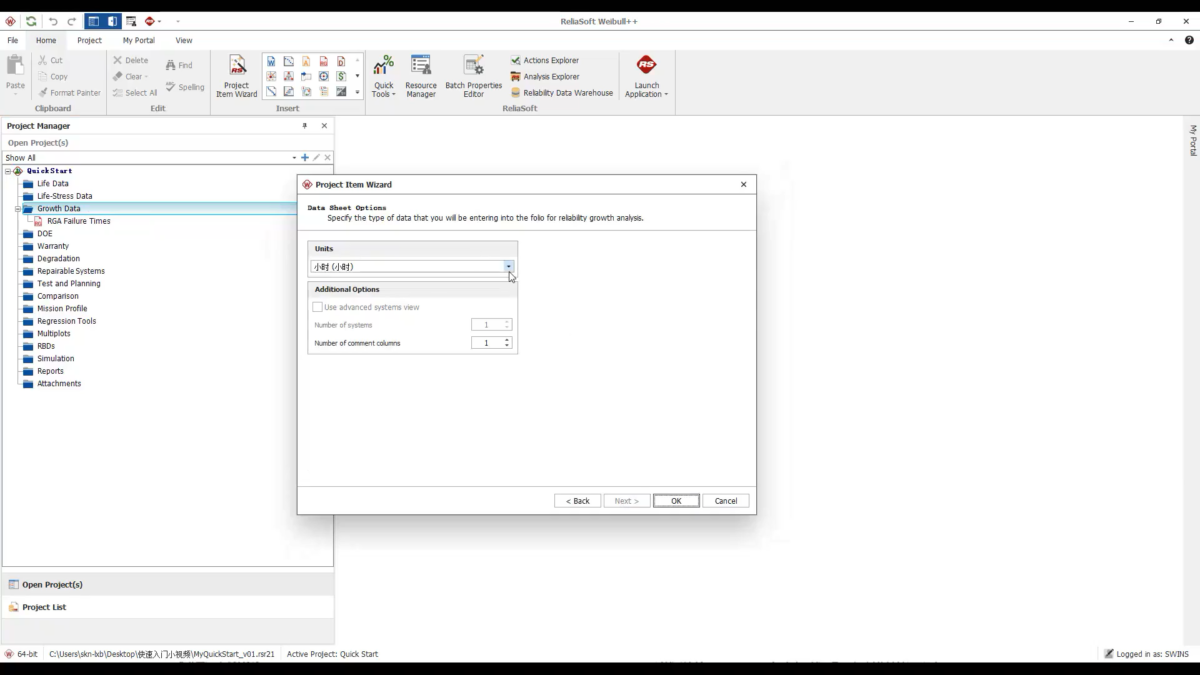
Task: Select the Regression Tools folder
Action: tap(67, 321)
